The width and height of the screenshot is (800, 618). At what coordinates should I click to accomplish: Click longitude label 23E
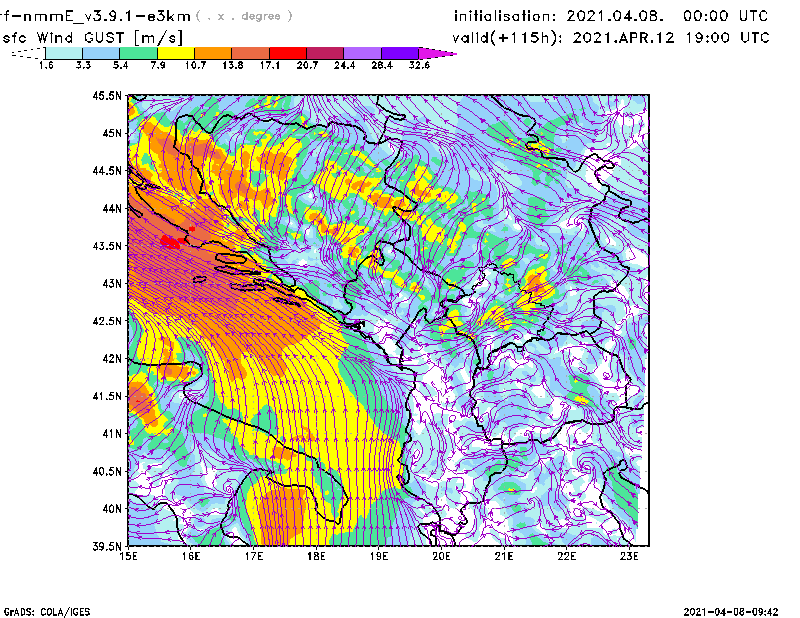tap(629, 556)
